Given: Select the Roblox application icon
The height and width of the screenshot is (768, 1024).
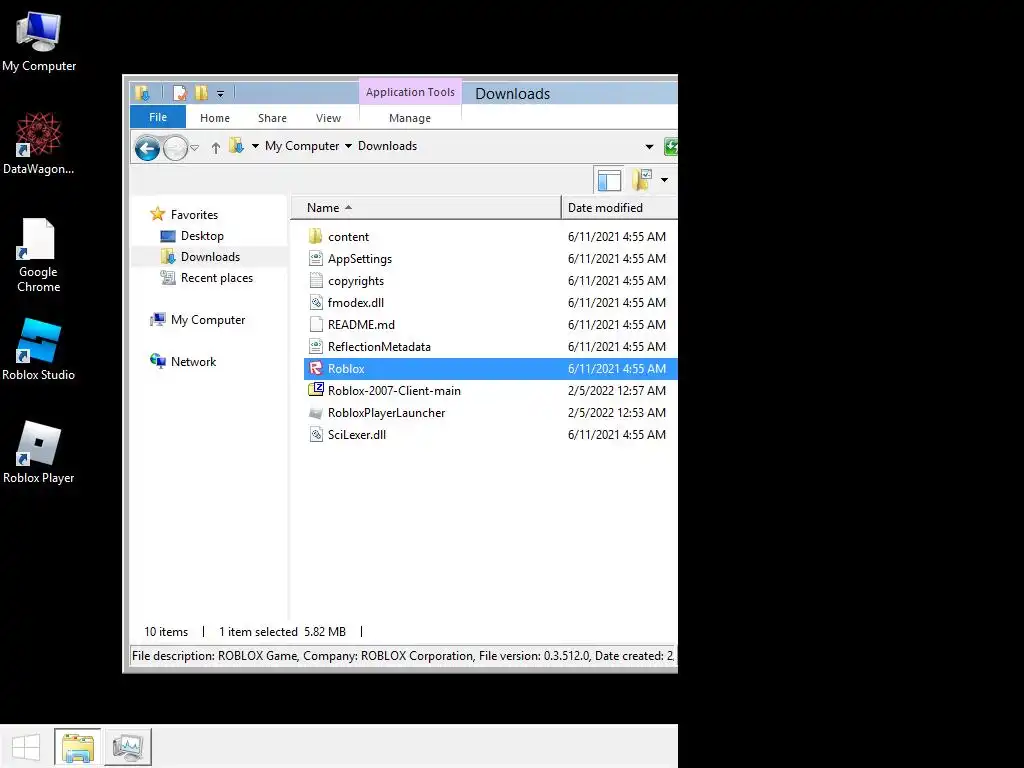Looking at the screenshot, I should (316, 368).
